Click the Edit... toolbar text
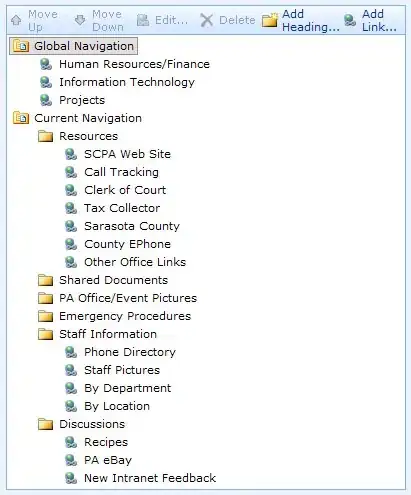The width and height of the screenshot is (411, 495). pyautogui.click(x=171, y=20)
